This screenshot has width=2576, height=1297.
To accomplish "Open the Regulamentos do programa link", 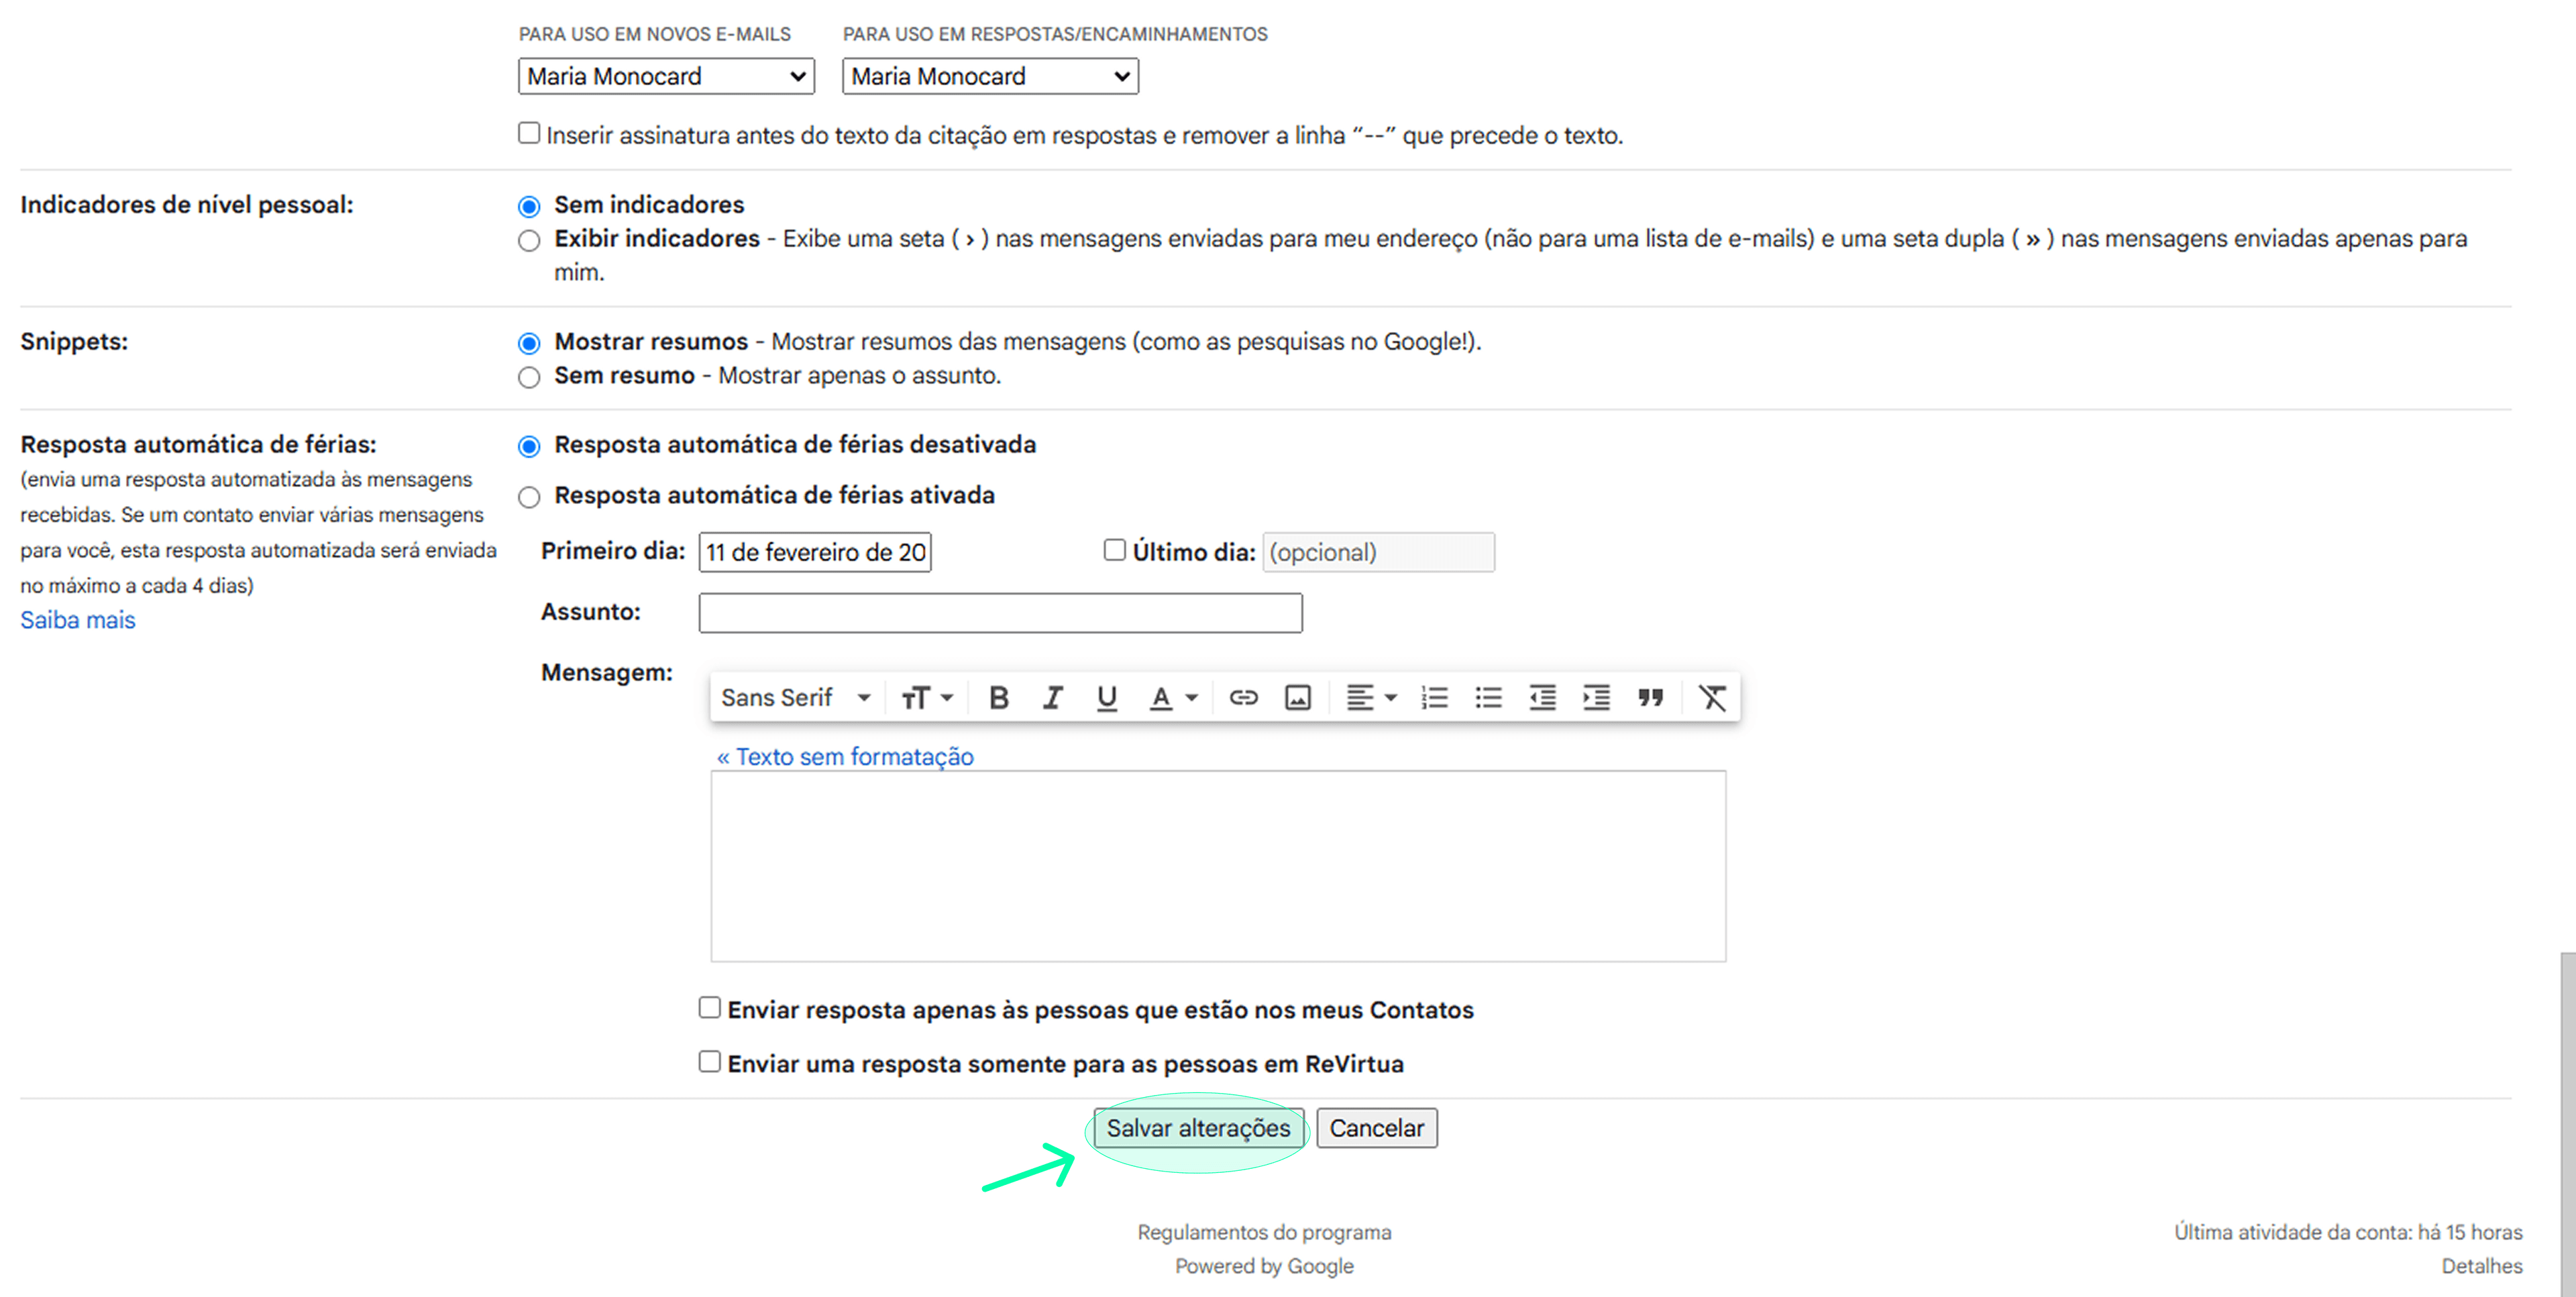I will coord(1264,1232).
